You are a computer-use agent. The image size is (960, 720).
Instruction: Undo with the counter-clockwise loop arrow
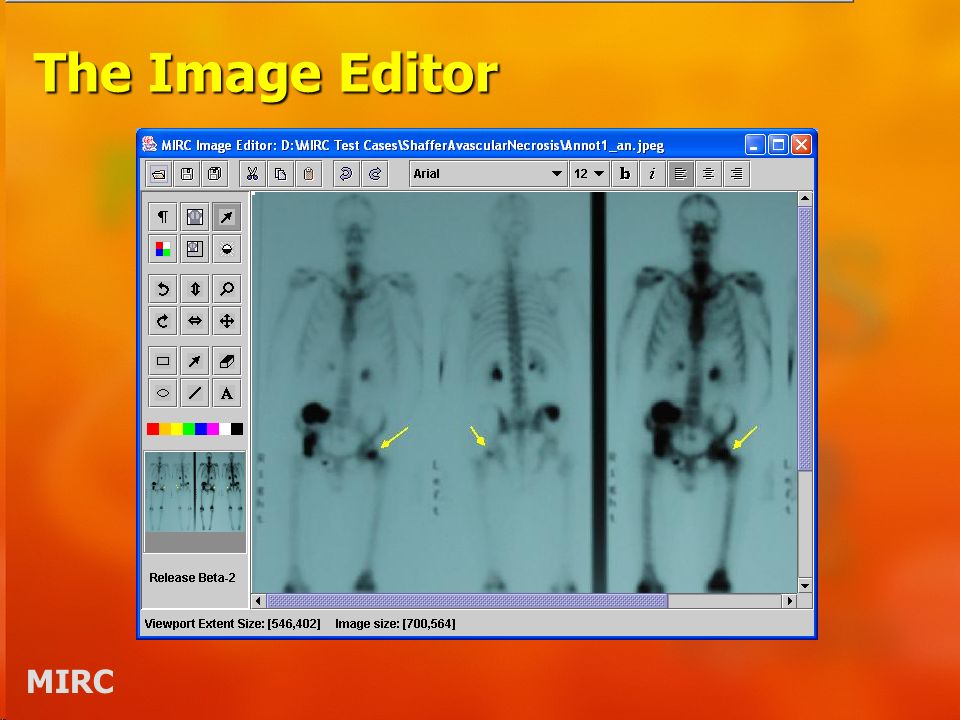[346, 174]
